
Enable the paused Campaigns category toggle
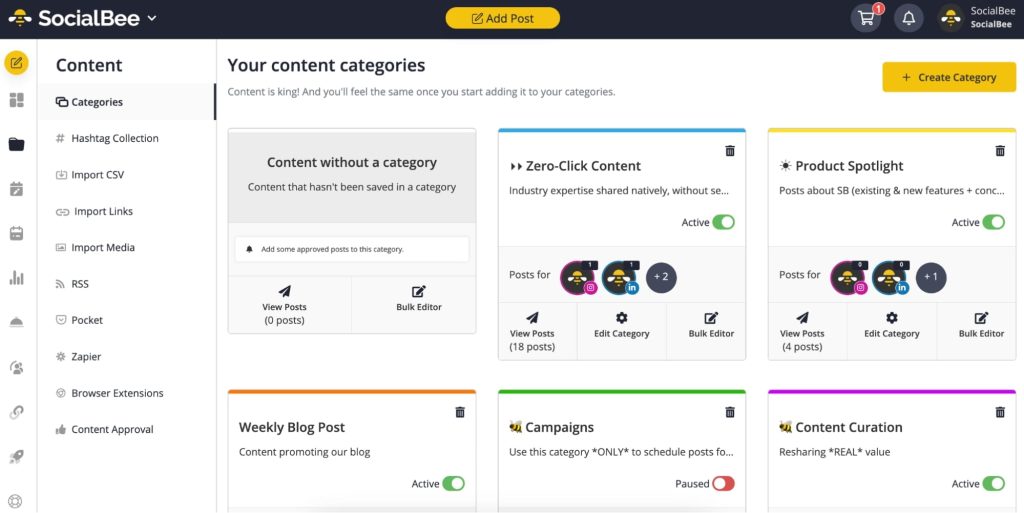point(723,484)
